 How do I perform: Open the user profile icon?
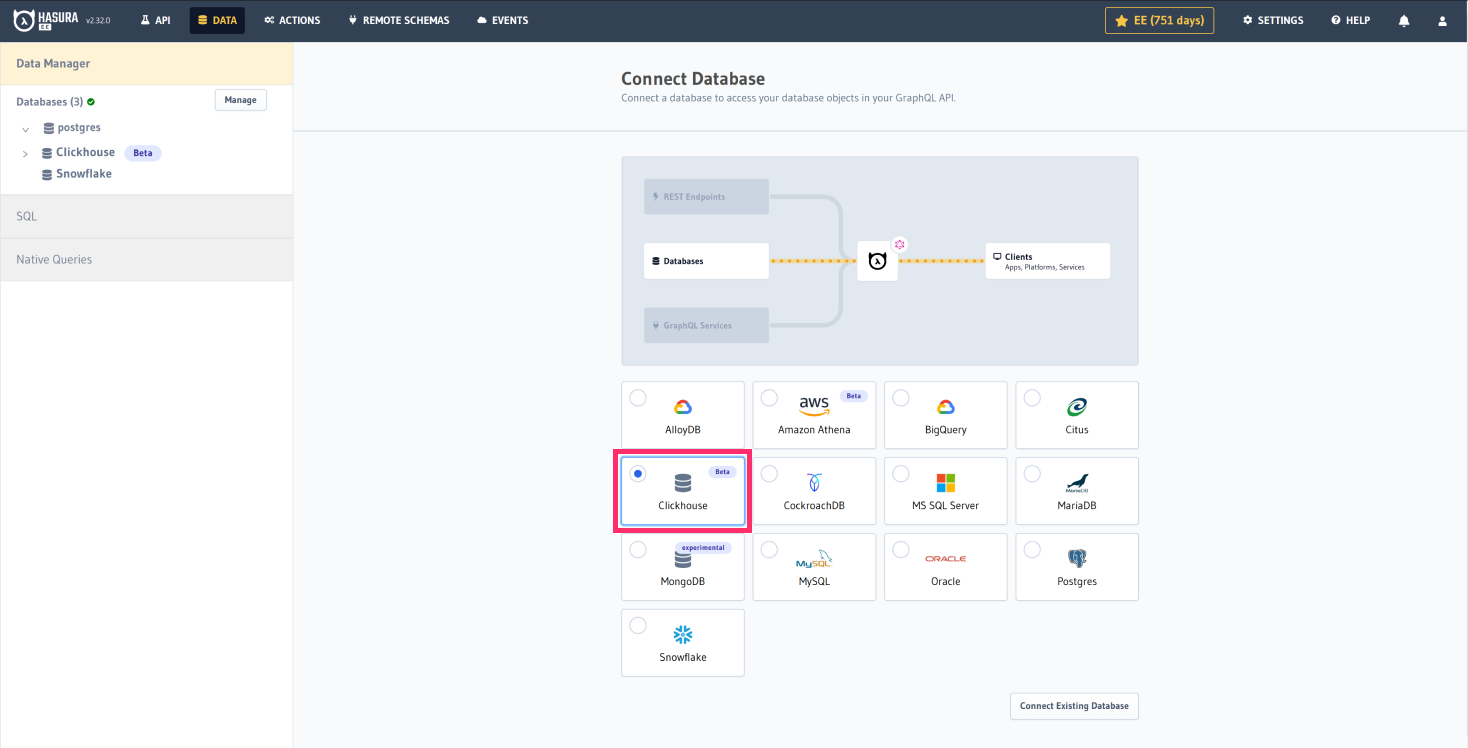coord(1441,20)
